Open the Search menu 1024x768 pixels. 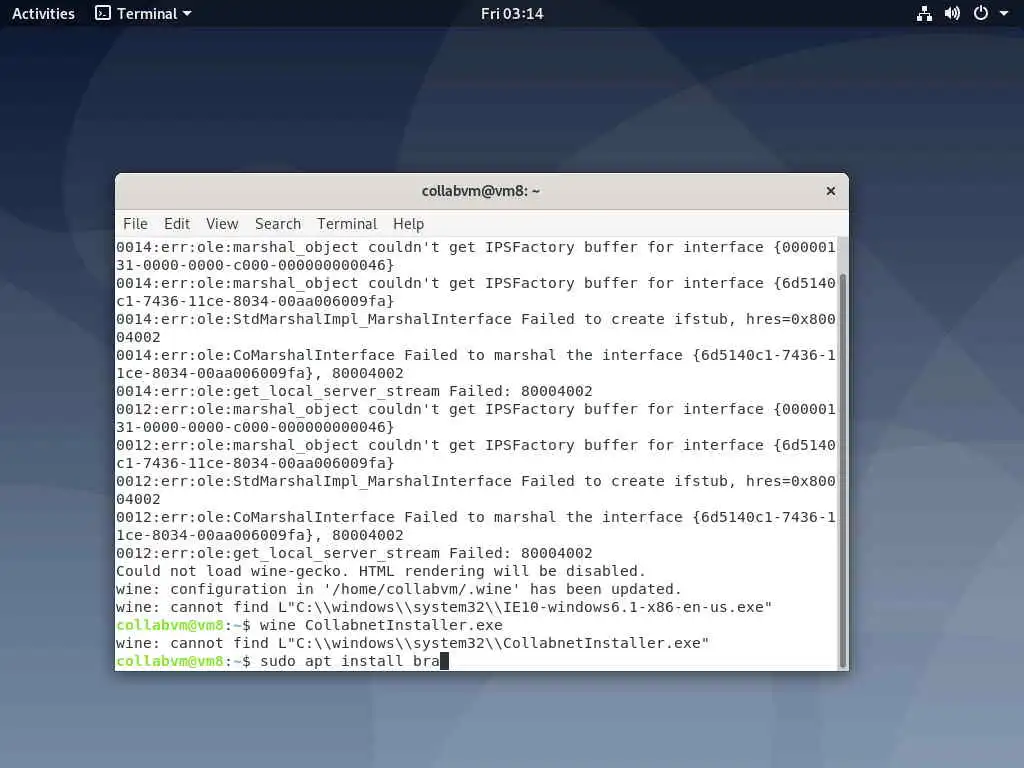[x=278, y=224]
